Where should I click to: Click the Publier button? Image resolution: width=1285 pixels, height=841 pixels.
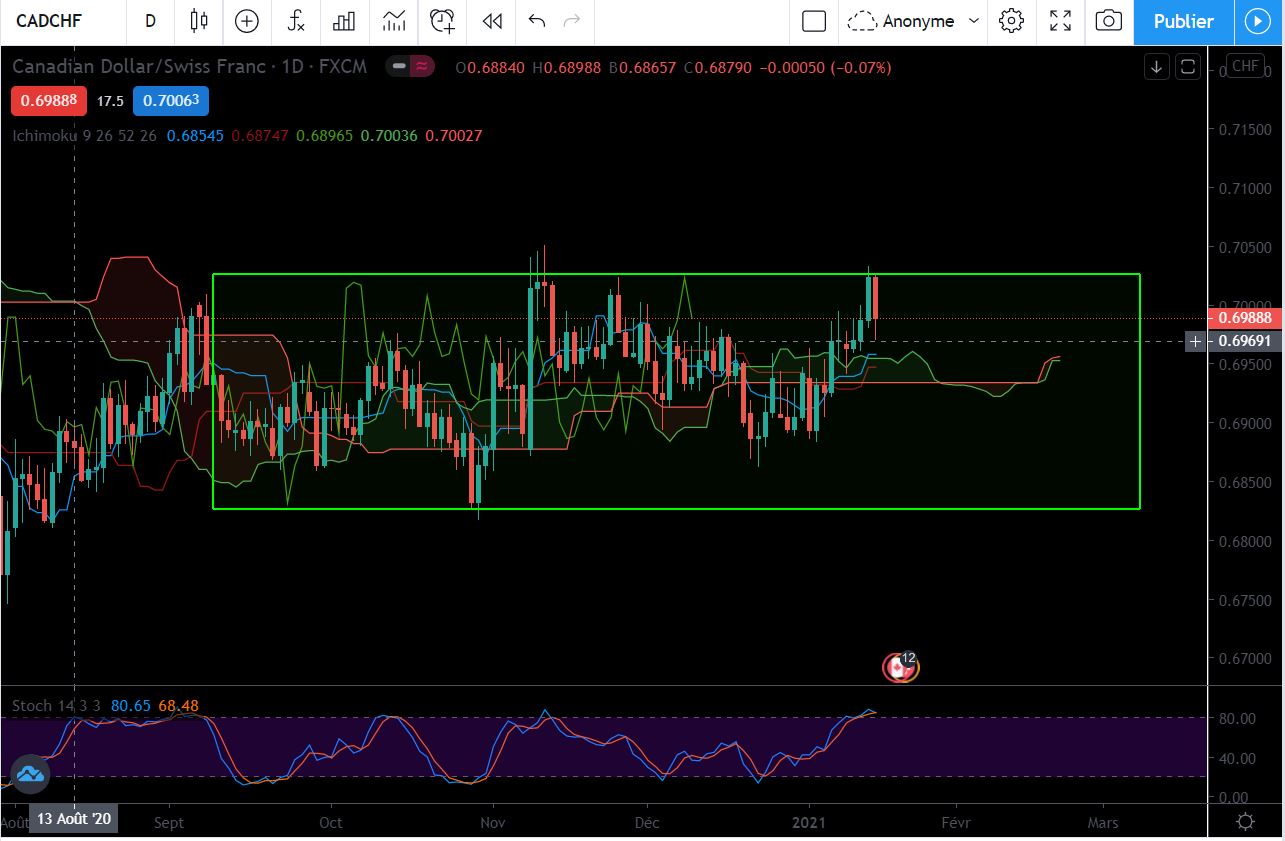tap(1183, 21)
